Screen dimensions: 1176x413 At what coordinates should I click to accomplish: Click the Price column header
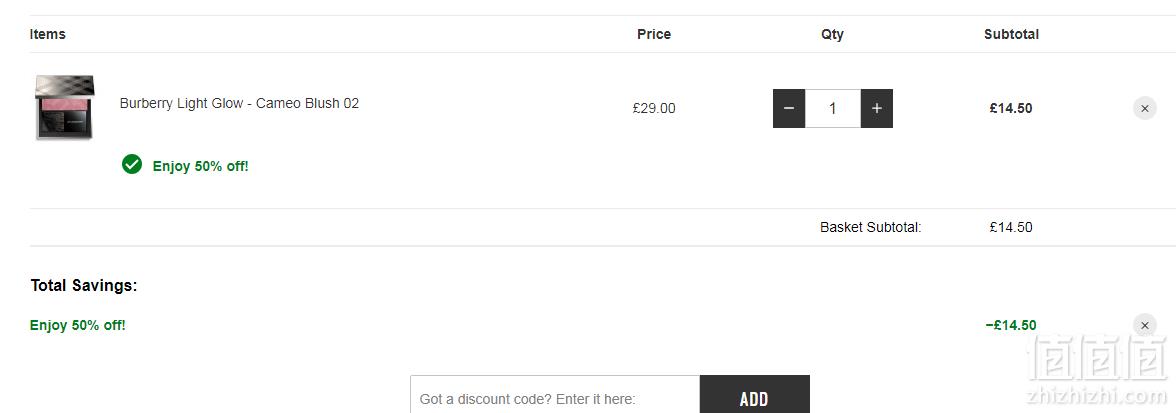[654, 34]
